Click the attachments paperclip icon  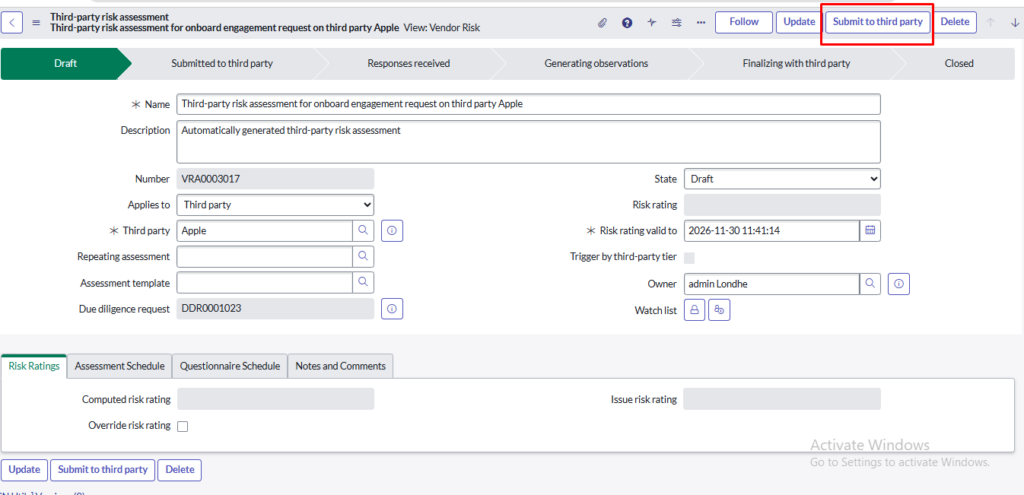[602, 22]
